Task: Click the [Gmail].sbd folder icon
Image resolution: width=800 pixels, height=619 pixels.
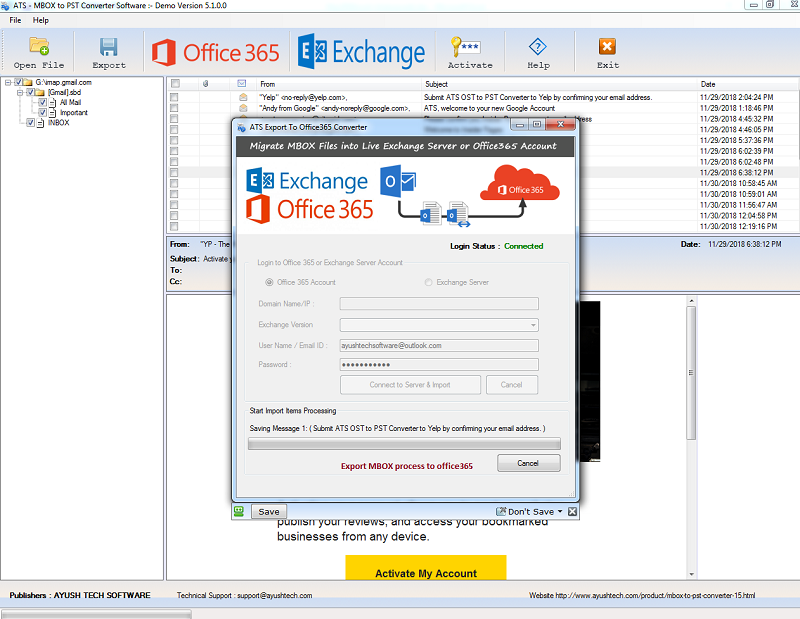Action: (40, 92)
